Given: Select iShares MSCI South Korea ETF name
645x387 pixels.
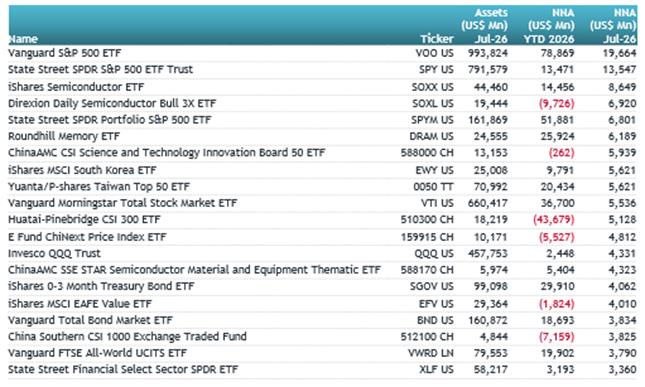Looking at the screenshot, I should pyautogui.click(x=82, y=170).
